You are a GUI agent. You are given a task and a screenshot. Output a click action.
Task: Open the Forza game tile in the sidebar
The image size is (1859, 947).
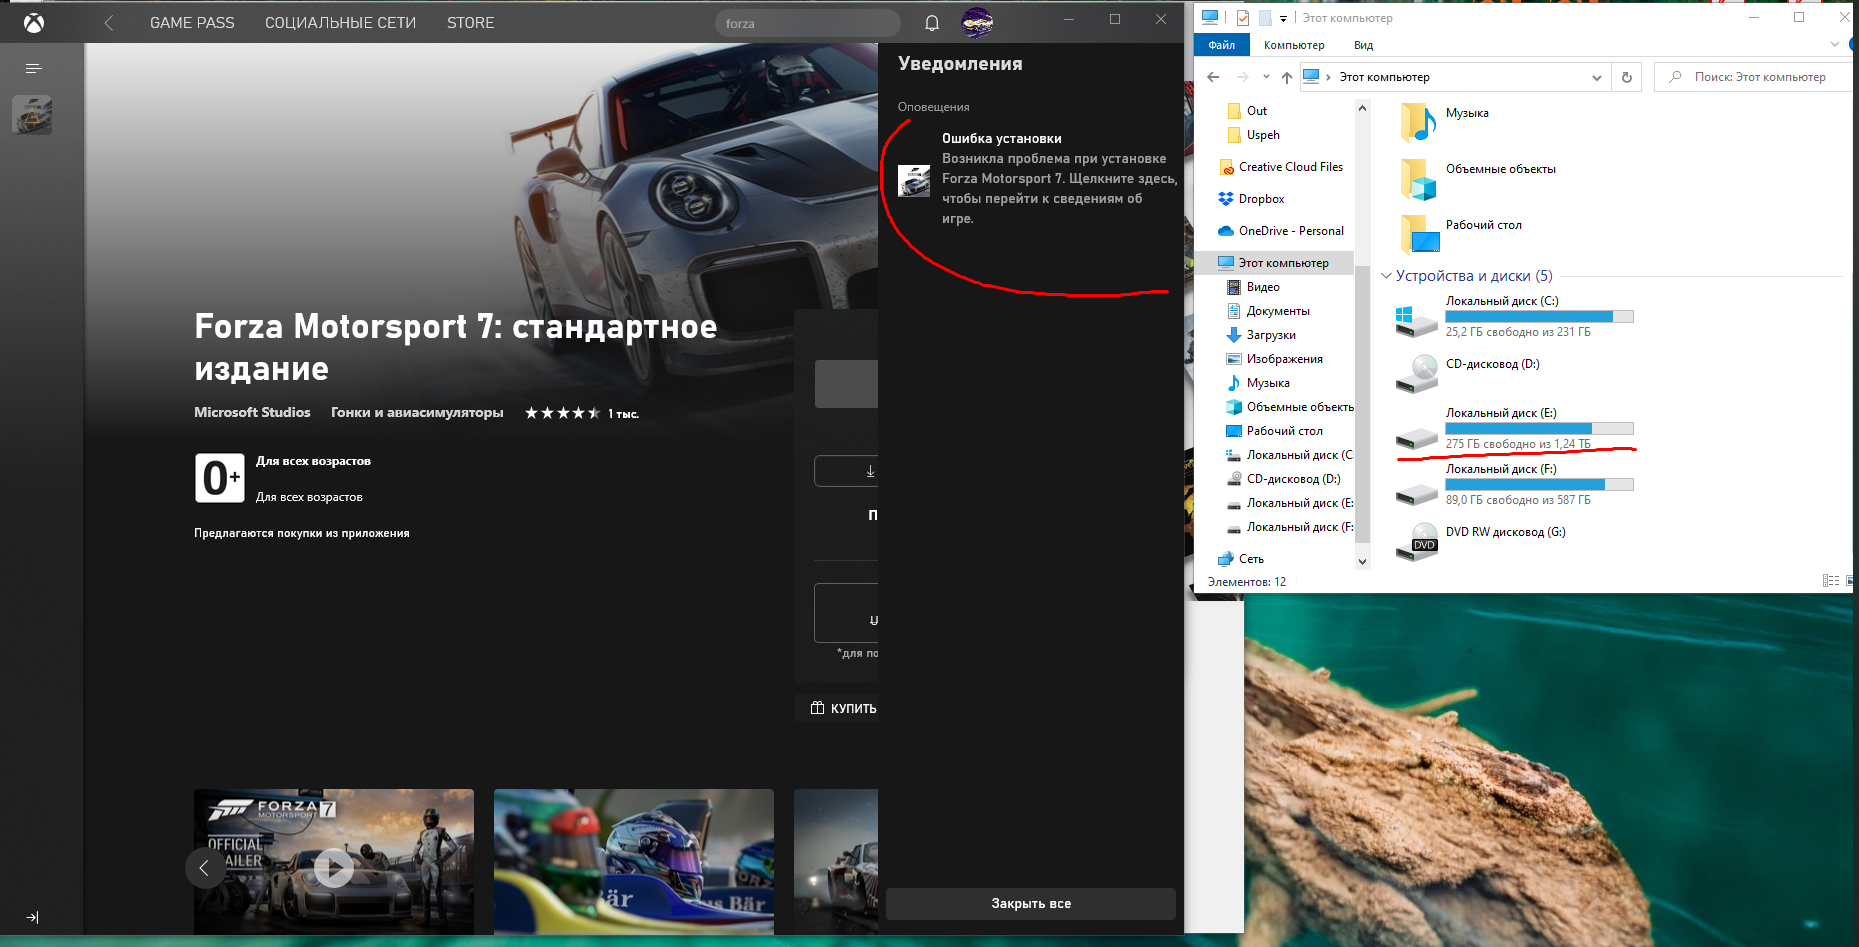coord(32,115)
